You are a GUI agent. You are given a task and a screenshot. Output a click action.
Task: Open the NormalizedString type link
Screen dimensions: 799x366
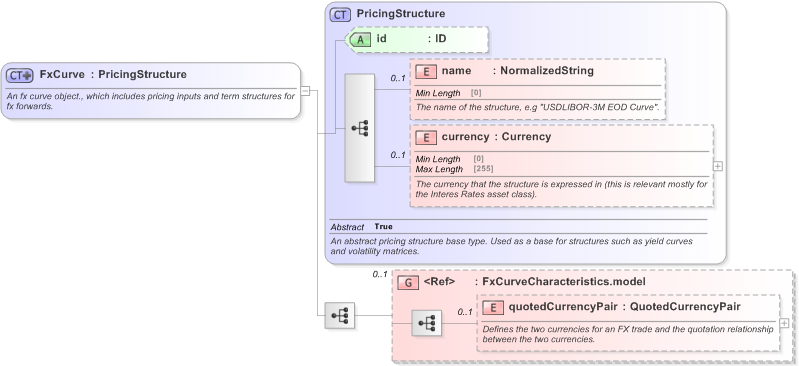tap(547, 71)
